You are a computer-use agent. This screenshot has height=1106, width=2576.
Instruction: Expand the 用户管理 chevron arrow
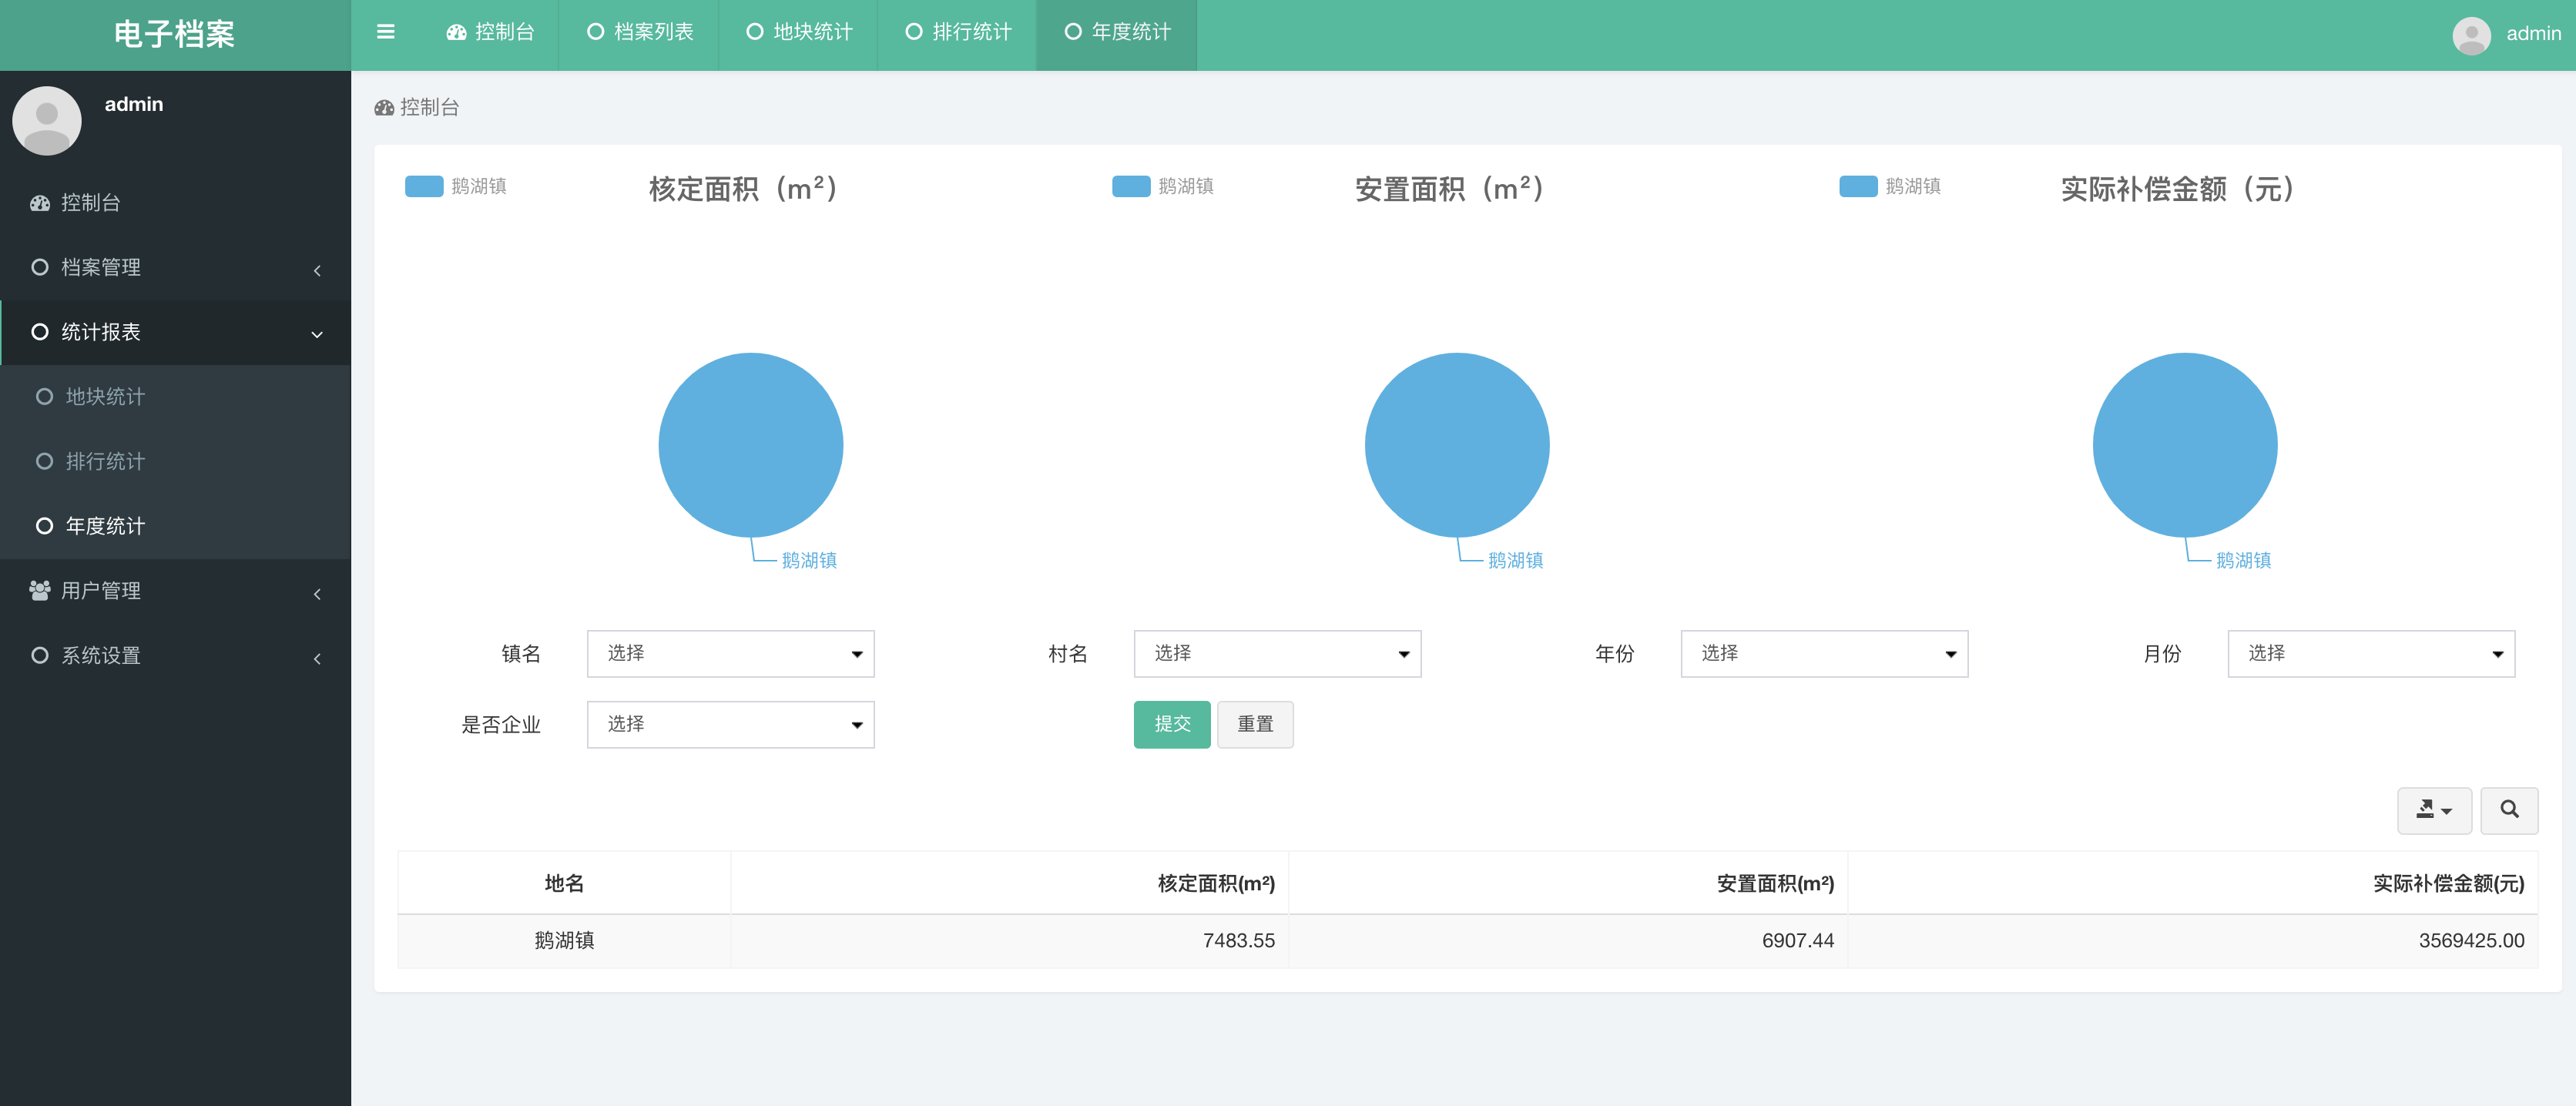[317, 594]
